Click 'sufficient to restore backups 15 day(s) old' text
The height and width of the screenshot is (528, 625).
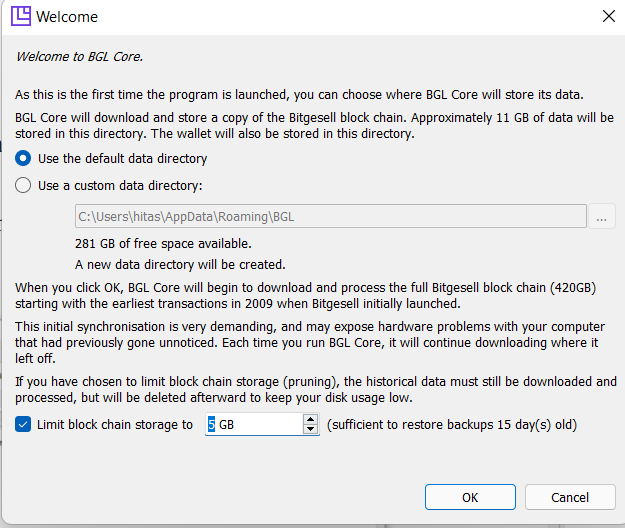(452, 425)
